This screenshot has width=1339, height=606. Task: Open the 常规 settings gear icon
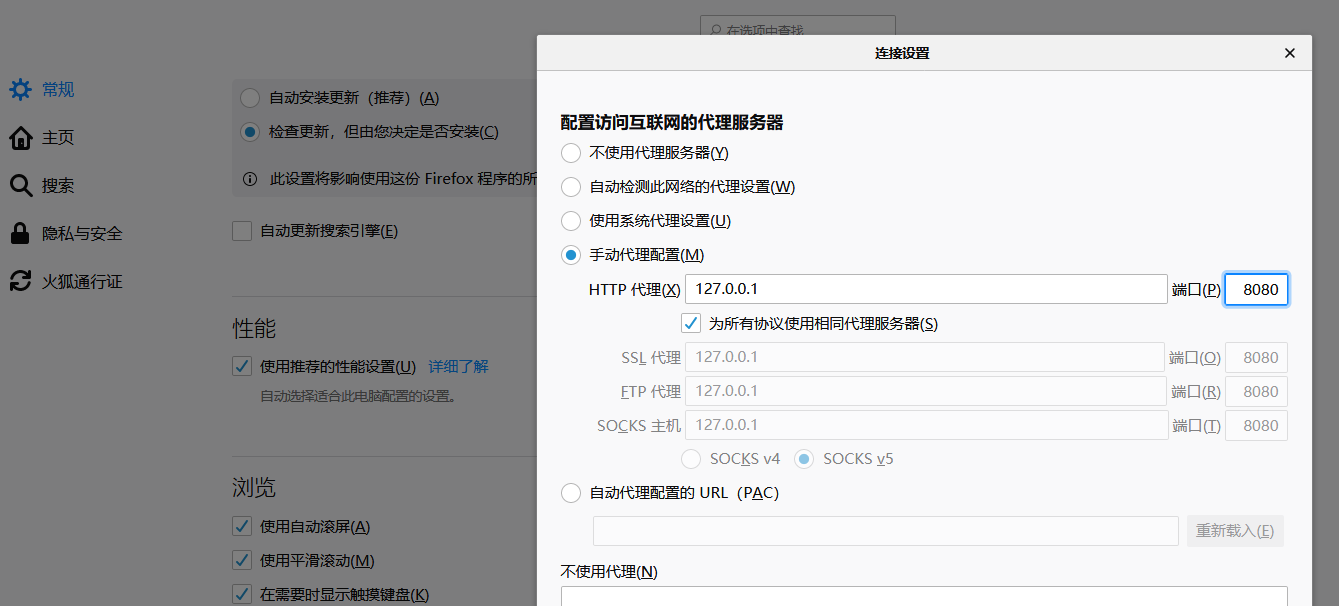pos(20,90)
